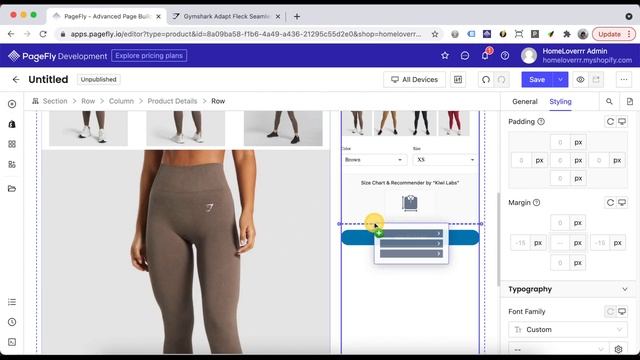Click the Unpublished status badge

[98, 80]
